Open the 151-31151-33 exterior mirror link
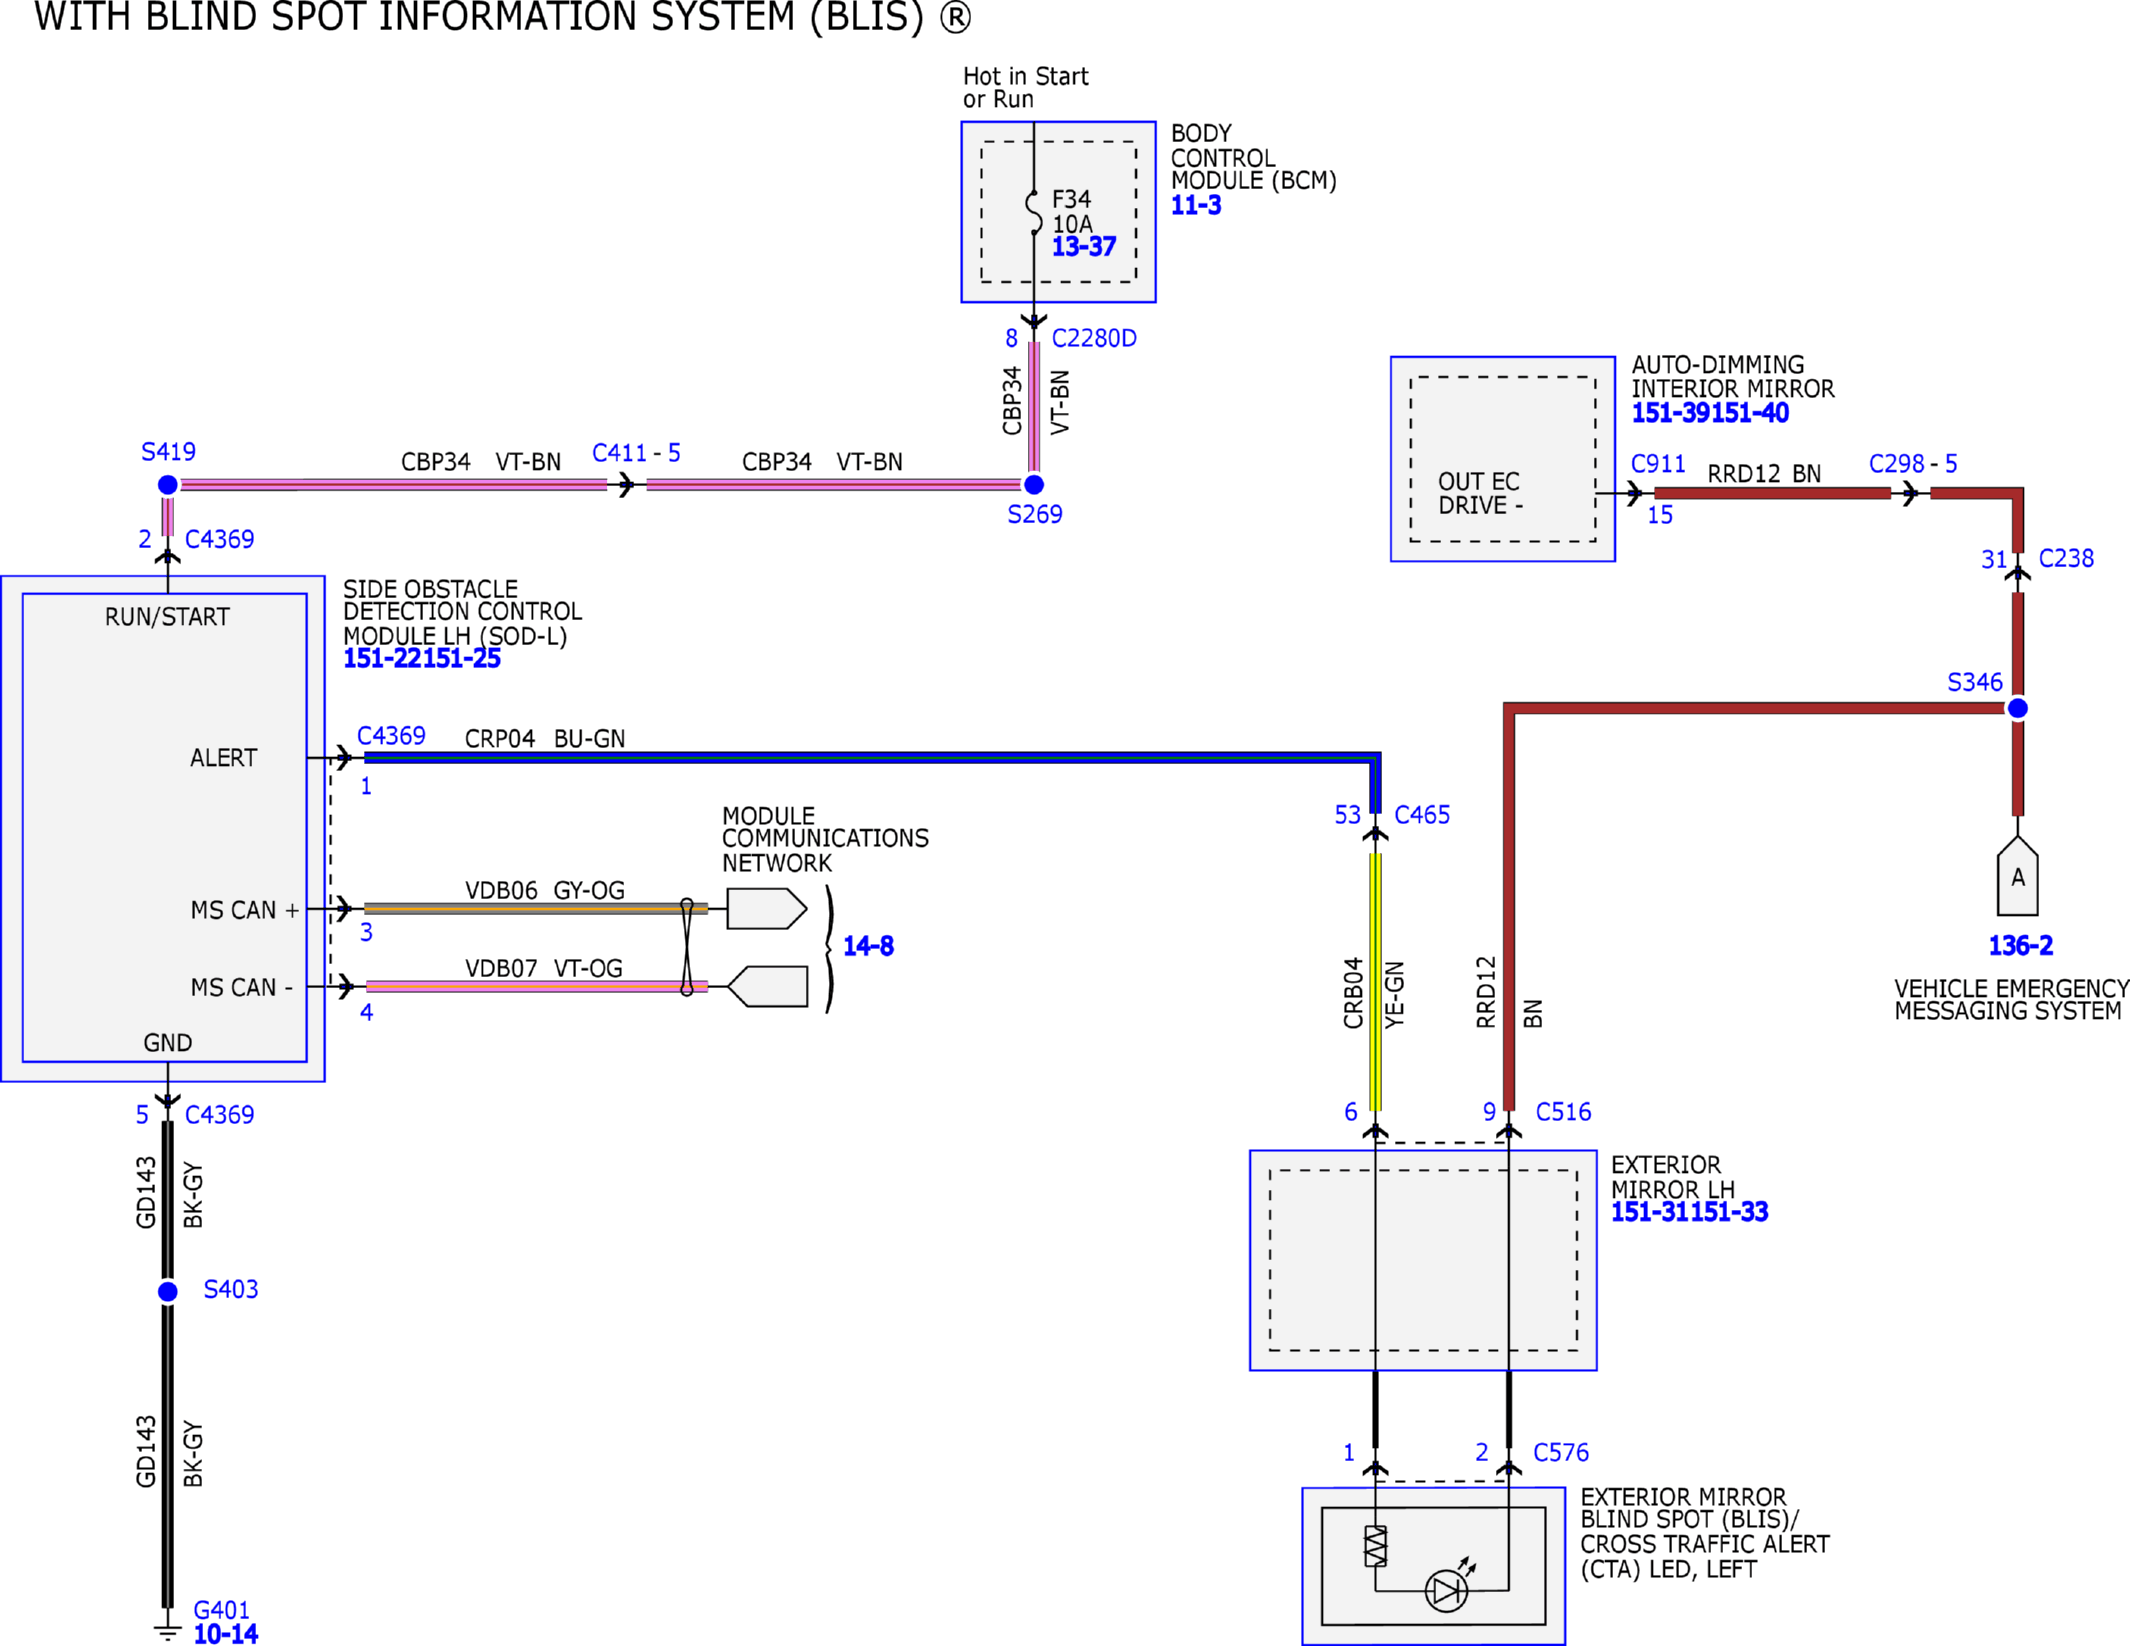2130x1646 pixels. point(1689,1211)
